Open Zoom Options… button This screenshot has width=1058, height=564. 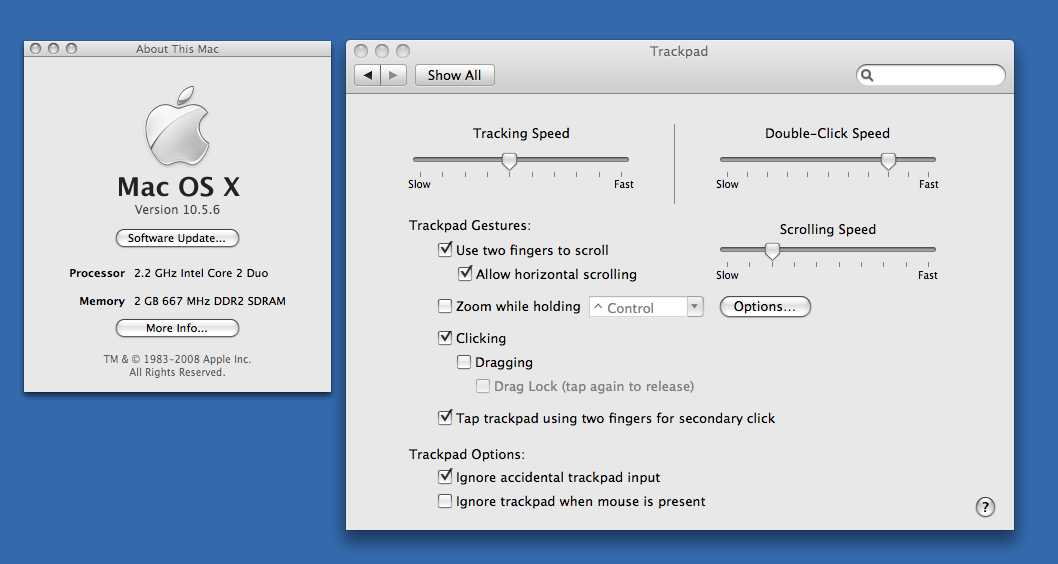click(765, 306)
